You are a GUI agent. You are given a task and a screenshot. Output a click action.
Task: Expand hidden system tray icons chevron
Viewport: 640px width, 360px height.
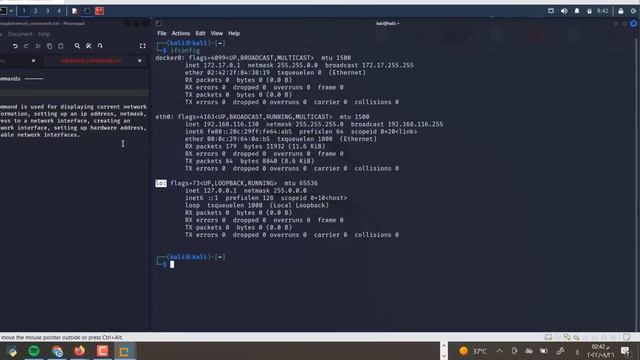tap(499, 351)
